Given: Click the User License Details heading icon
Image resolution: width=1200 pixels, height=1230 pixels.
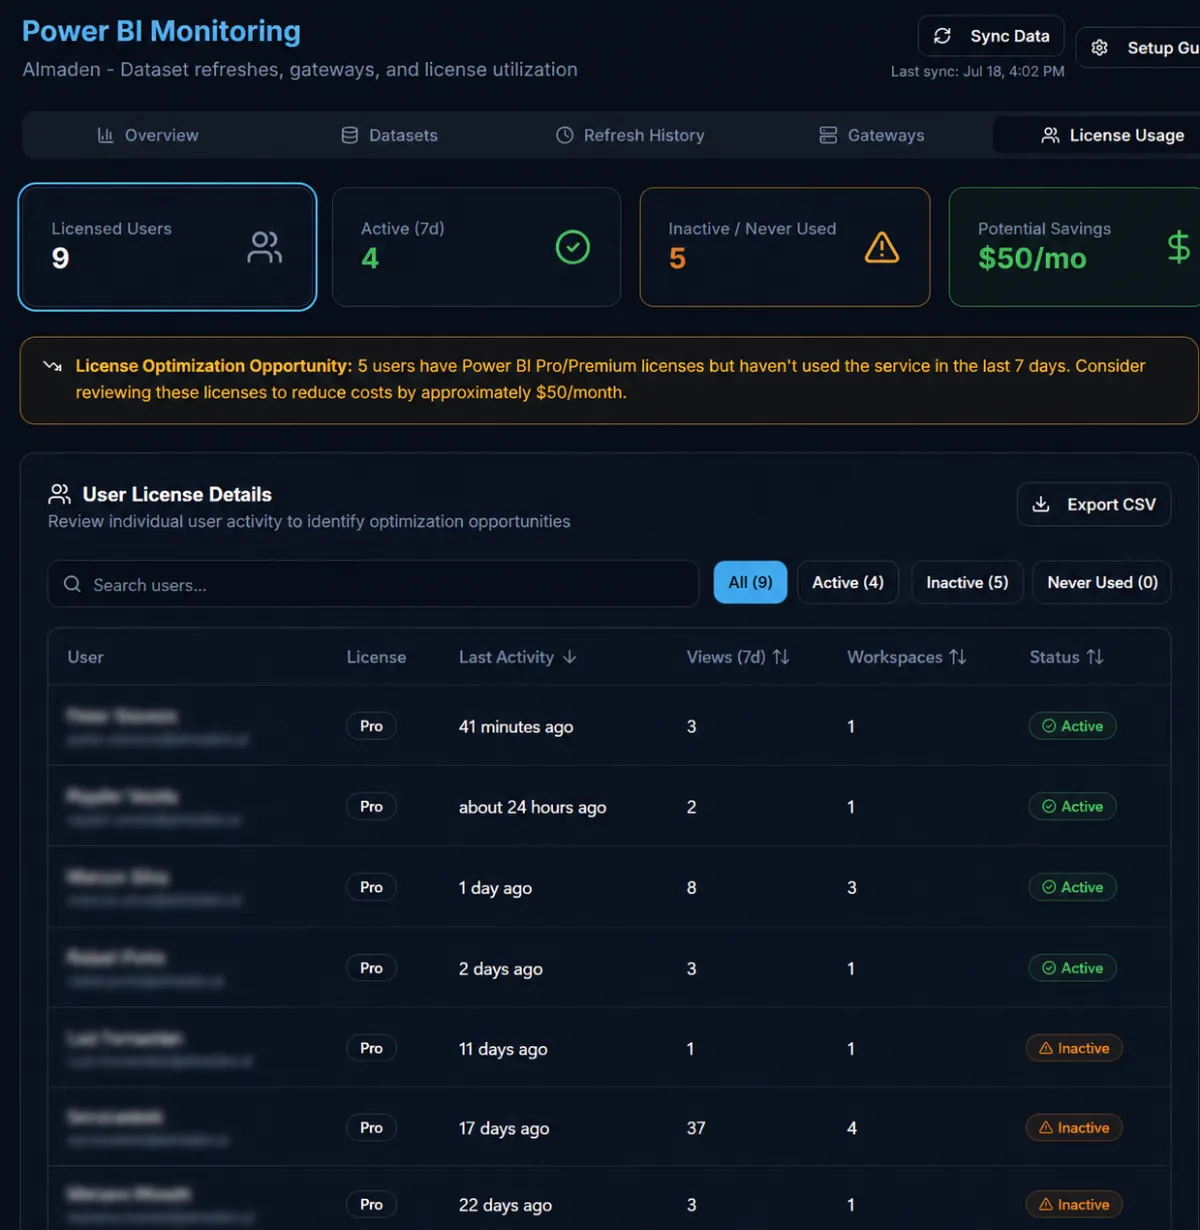Looking at the screenshot, I should (60, 494).
